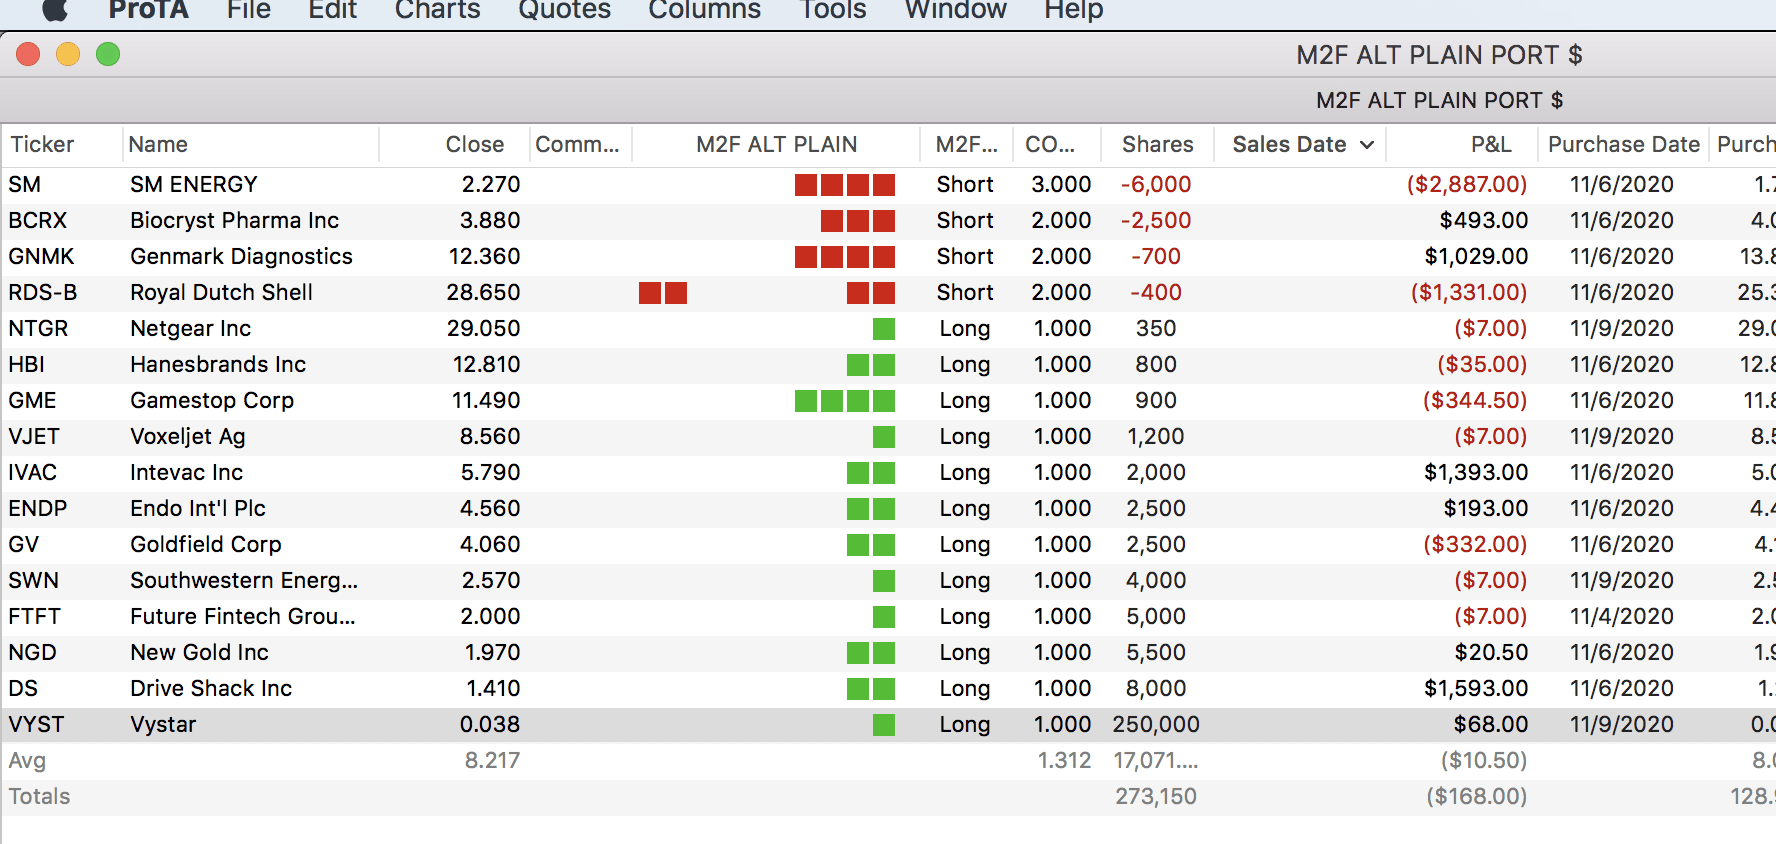Open the Columns menu
The width and height of the screenshot is (1776, 844).
pyautogui.click(x=704, y=10)
